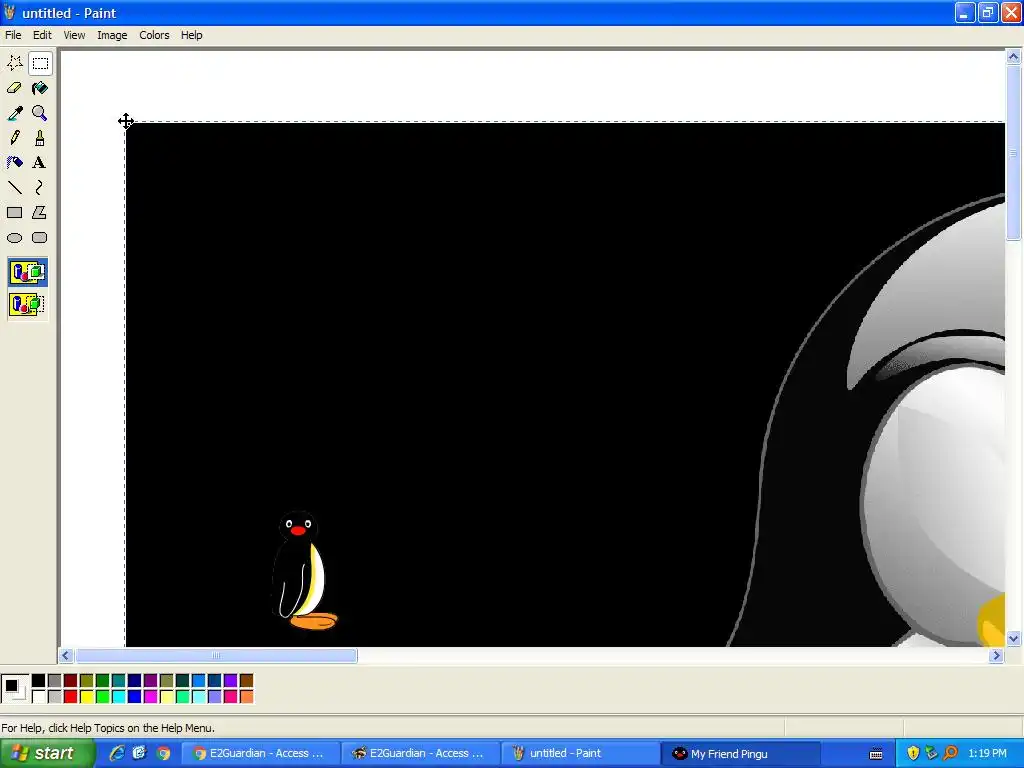Click the orange magnifier tray icon
Screen dimensions: 1024x768
(951, 754)
